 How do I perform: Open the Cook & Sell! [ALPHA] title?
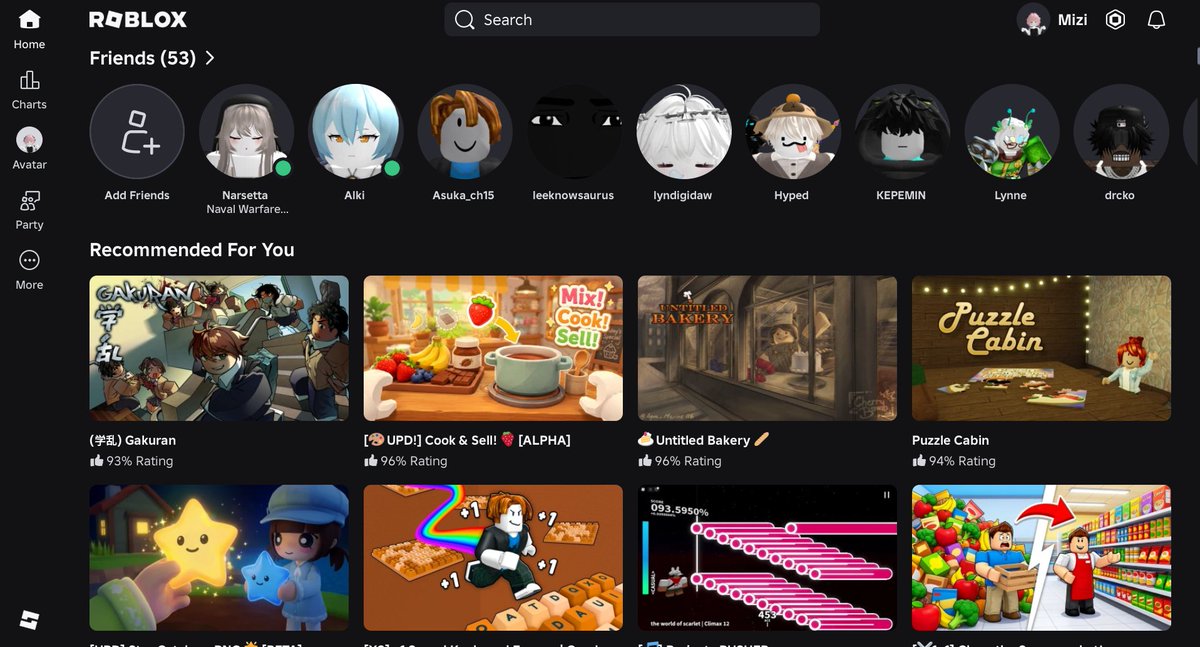pos(467,440)
